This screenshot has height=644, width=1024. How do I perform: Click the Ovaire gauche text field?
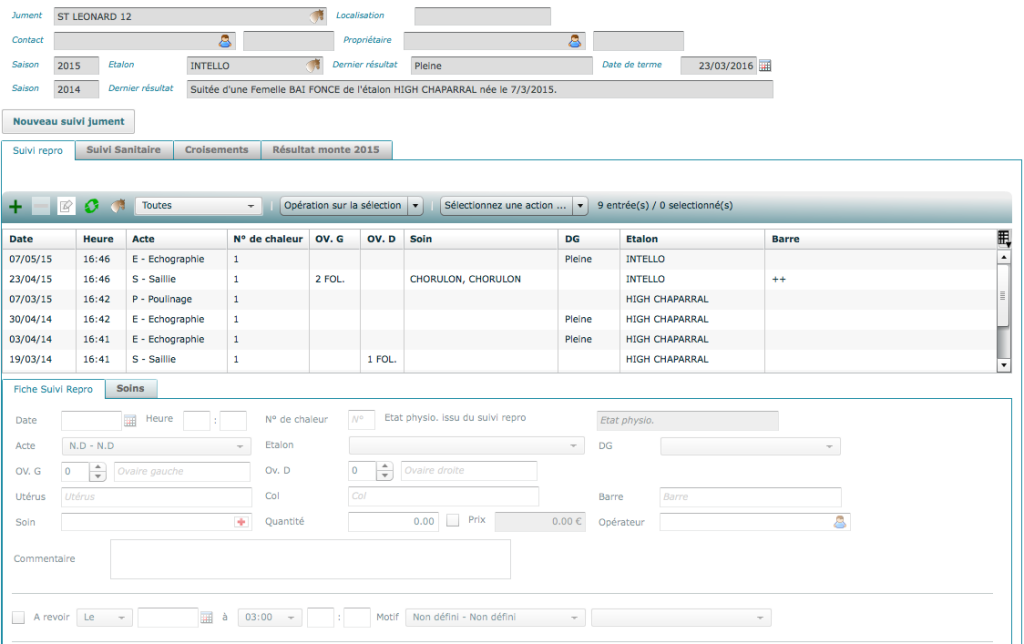(x=182, y=472)
